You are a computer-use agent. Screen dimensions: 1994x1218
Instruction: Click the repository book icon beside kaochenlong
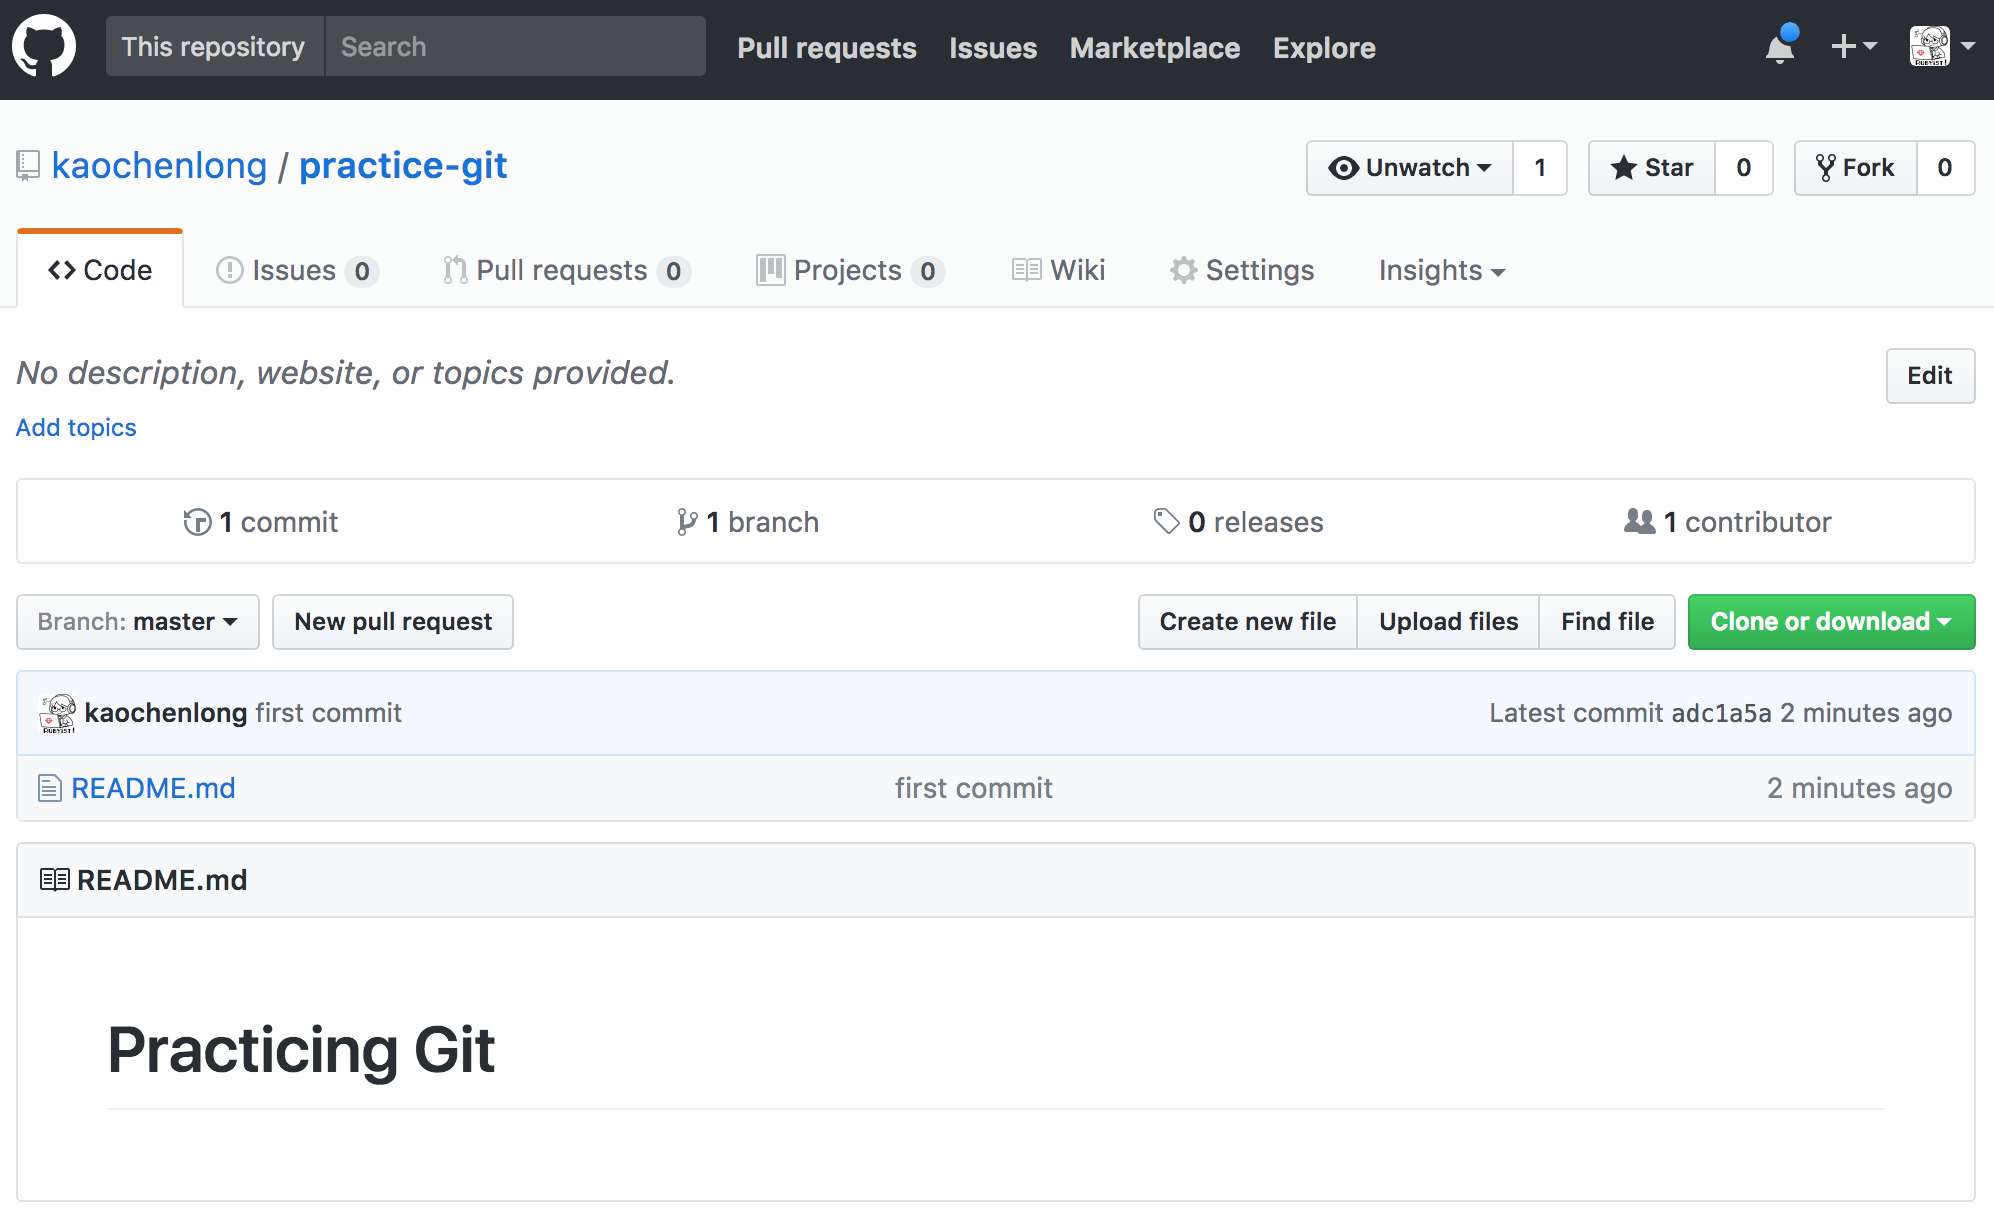27,165
